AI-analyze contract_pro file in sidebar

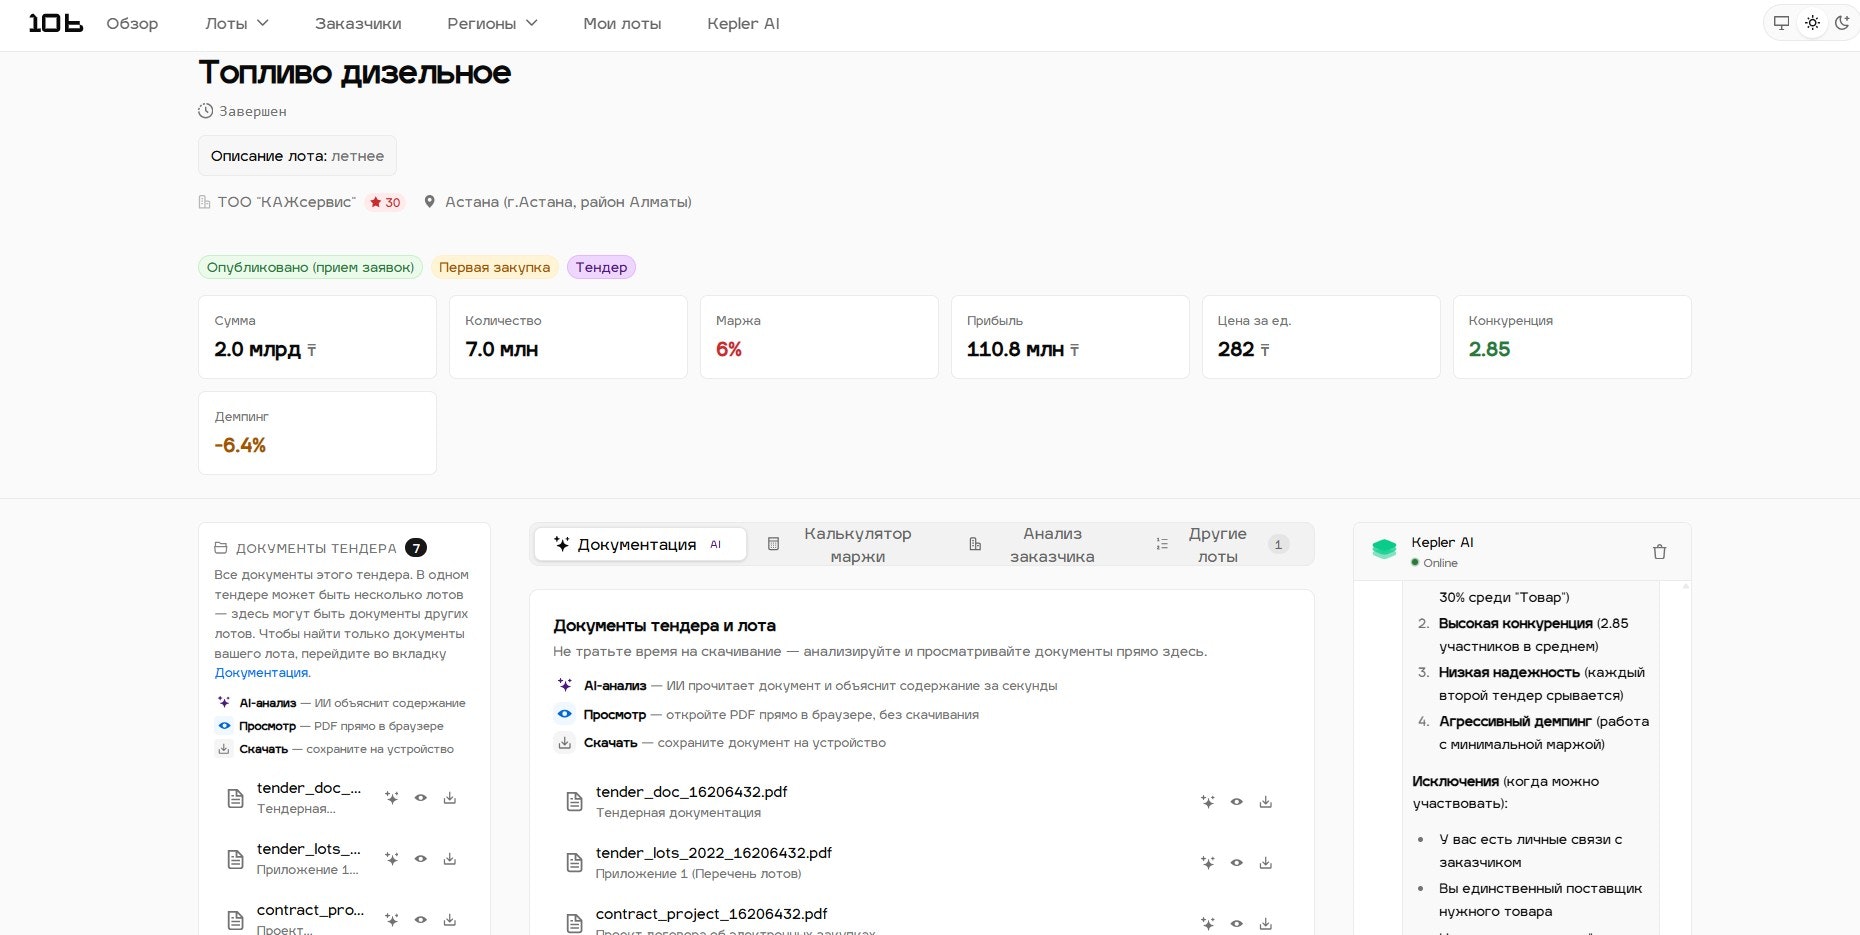pos(392,920)
